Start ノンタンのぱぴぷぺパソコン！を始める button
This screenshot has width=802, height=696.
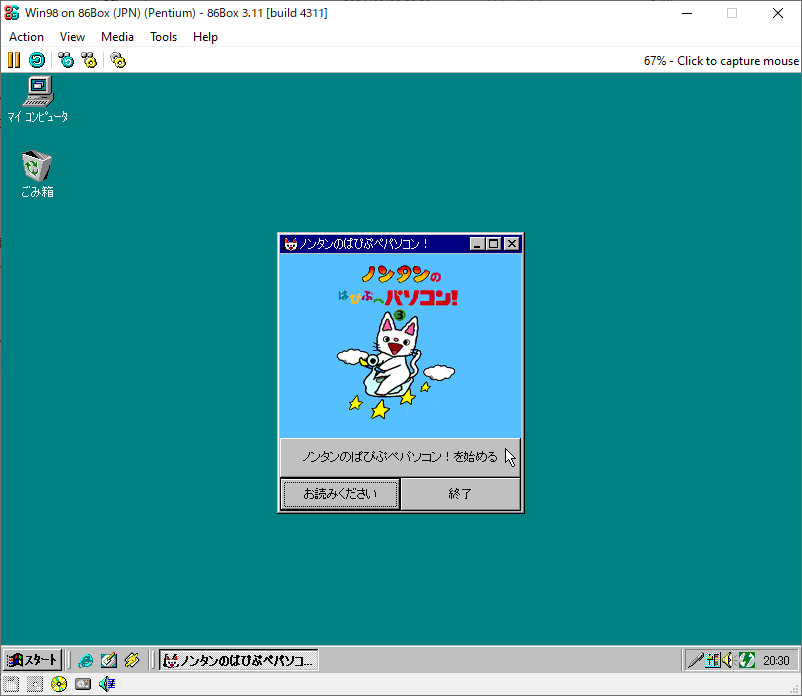coord(400,457)
